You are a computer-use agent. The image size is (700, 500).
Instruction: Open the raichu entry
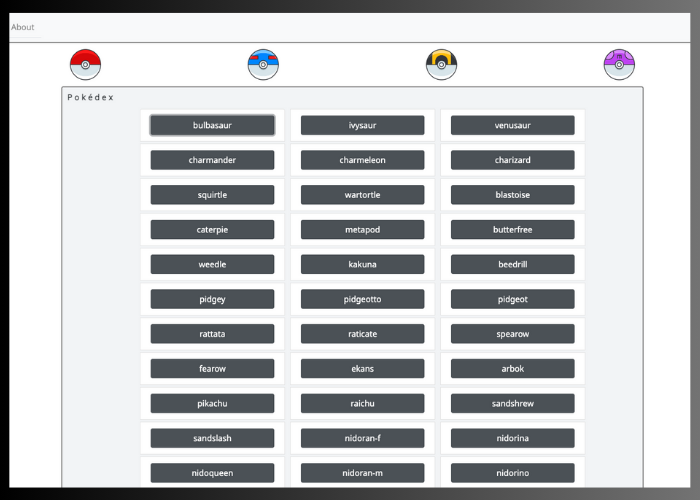[x=362, y=404]
